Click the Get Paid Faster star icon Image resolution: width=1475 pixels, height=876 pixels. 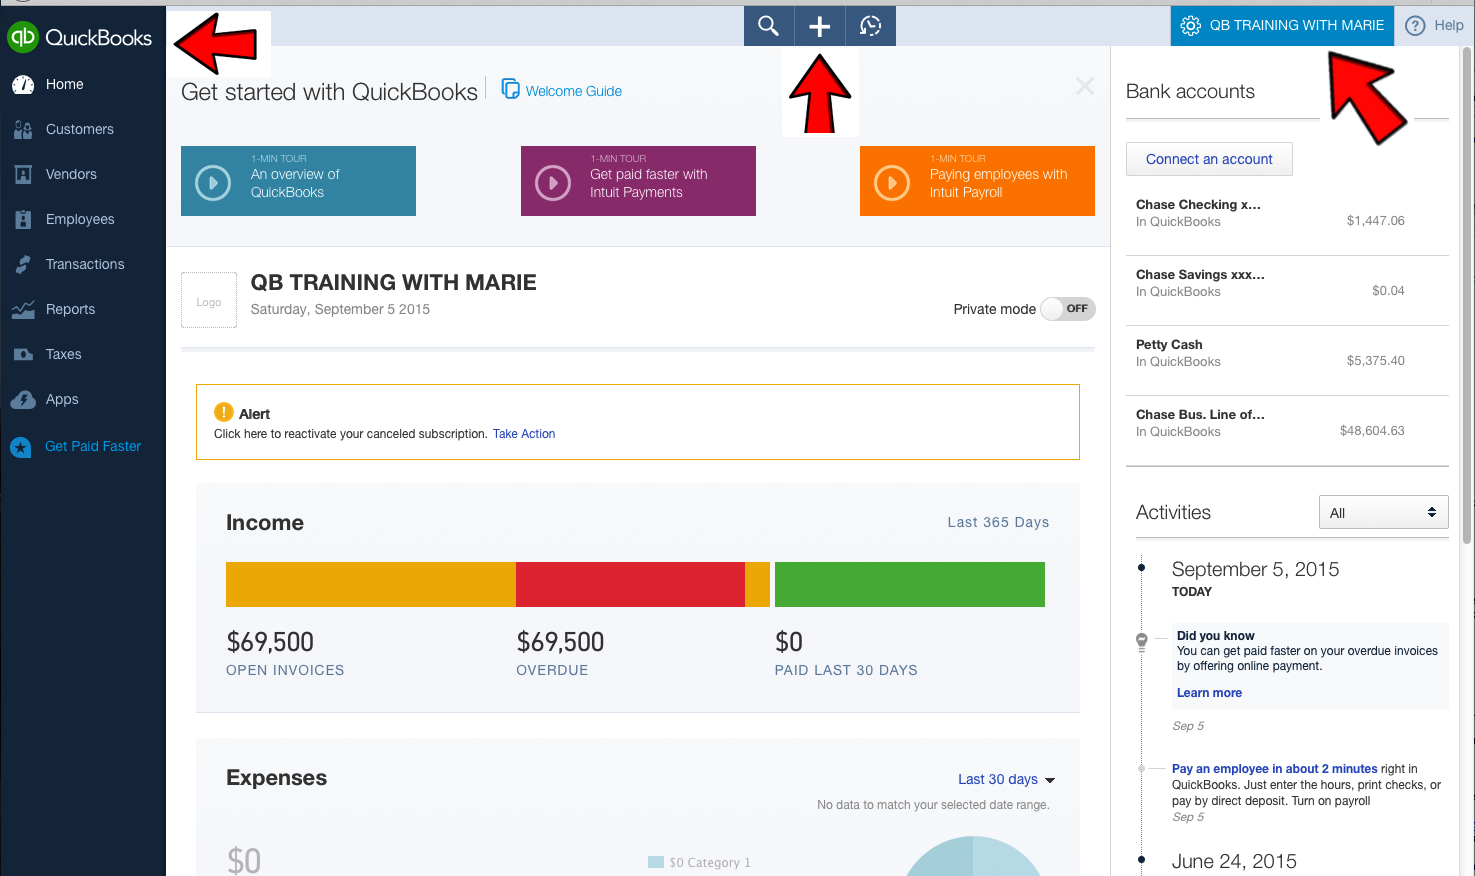point(21,448)
